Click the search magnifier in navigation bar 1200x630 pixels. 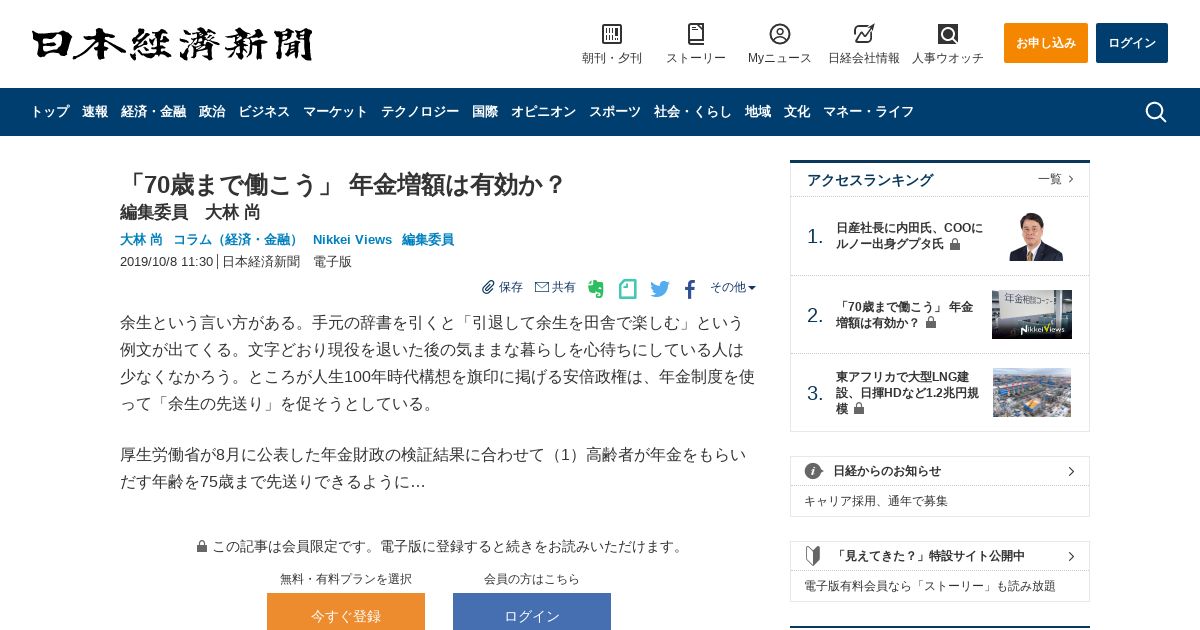coord(1156,112)
